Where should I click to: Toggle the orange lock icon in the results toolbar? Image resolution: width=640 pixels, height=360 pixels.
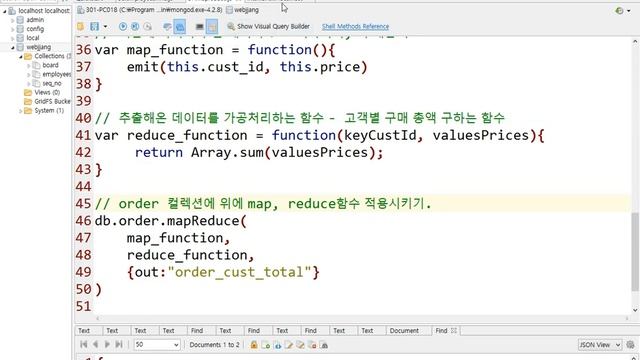point(254,345)
